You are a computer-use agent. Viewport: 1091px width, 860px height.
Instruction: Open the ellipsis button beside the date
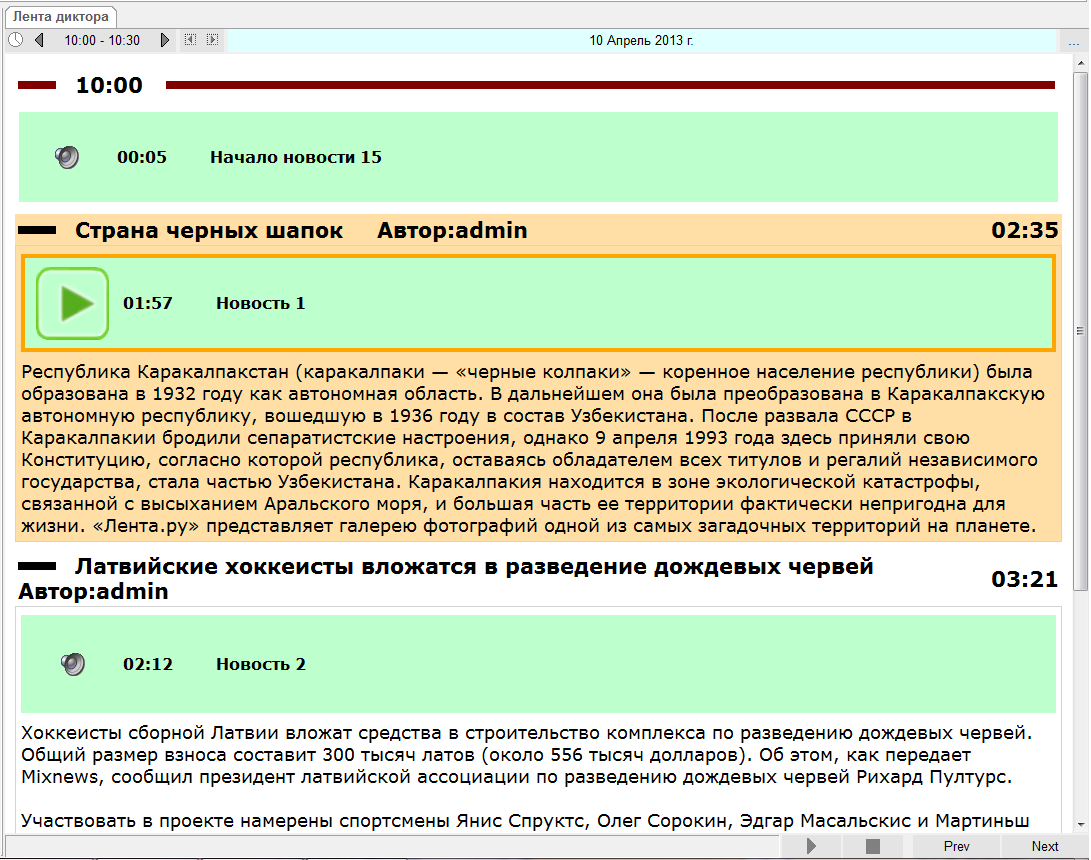(1073, 42)
